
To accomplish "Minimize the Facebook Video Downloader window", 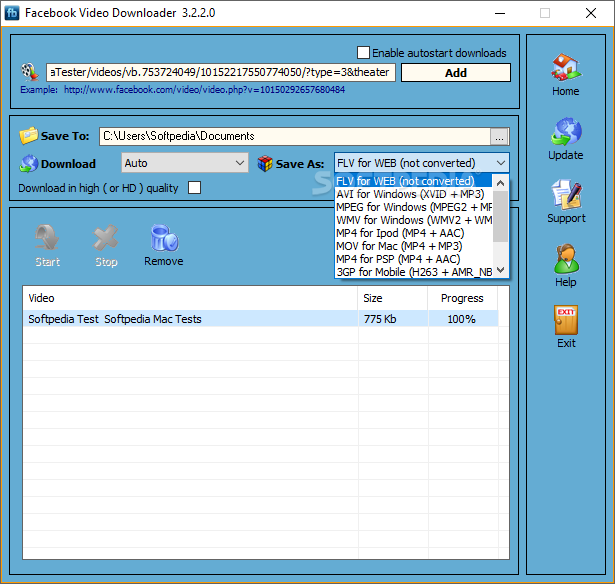I will 500,13.
